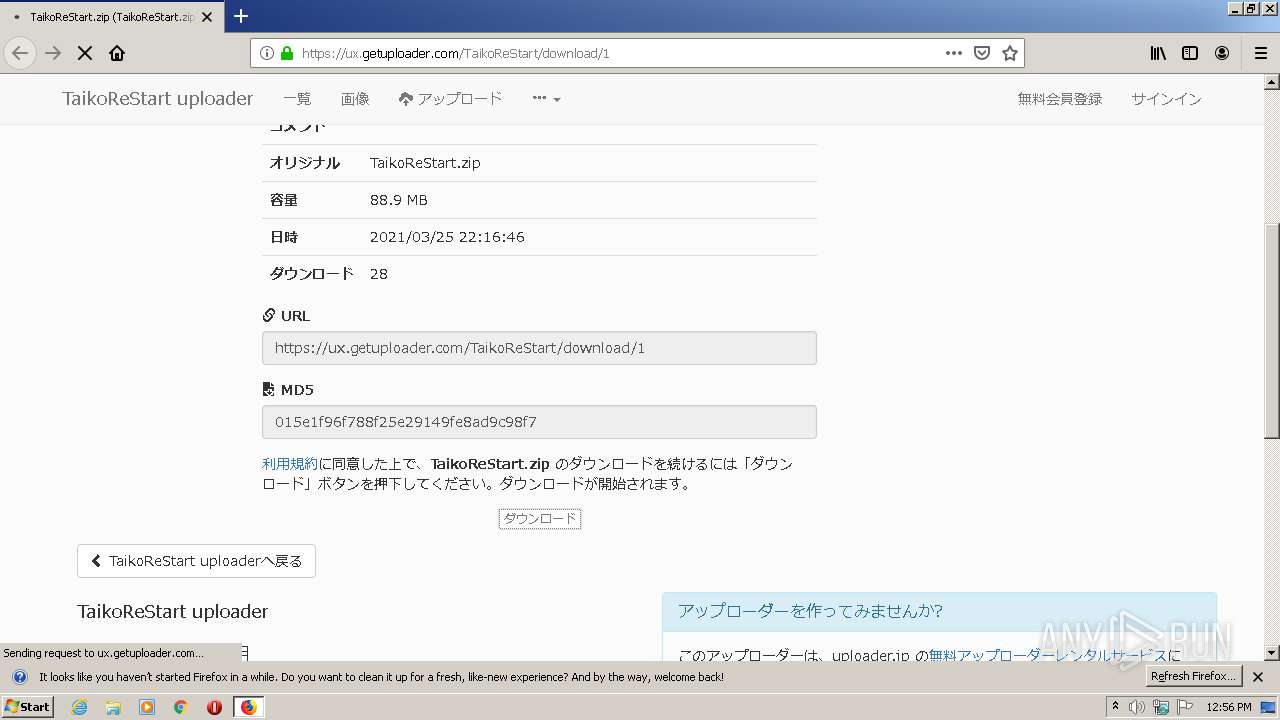
Task: Open 一覧 navigation menu item
Action: pyautogui.click(x=297, y=99)
